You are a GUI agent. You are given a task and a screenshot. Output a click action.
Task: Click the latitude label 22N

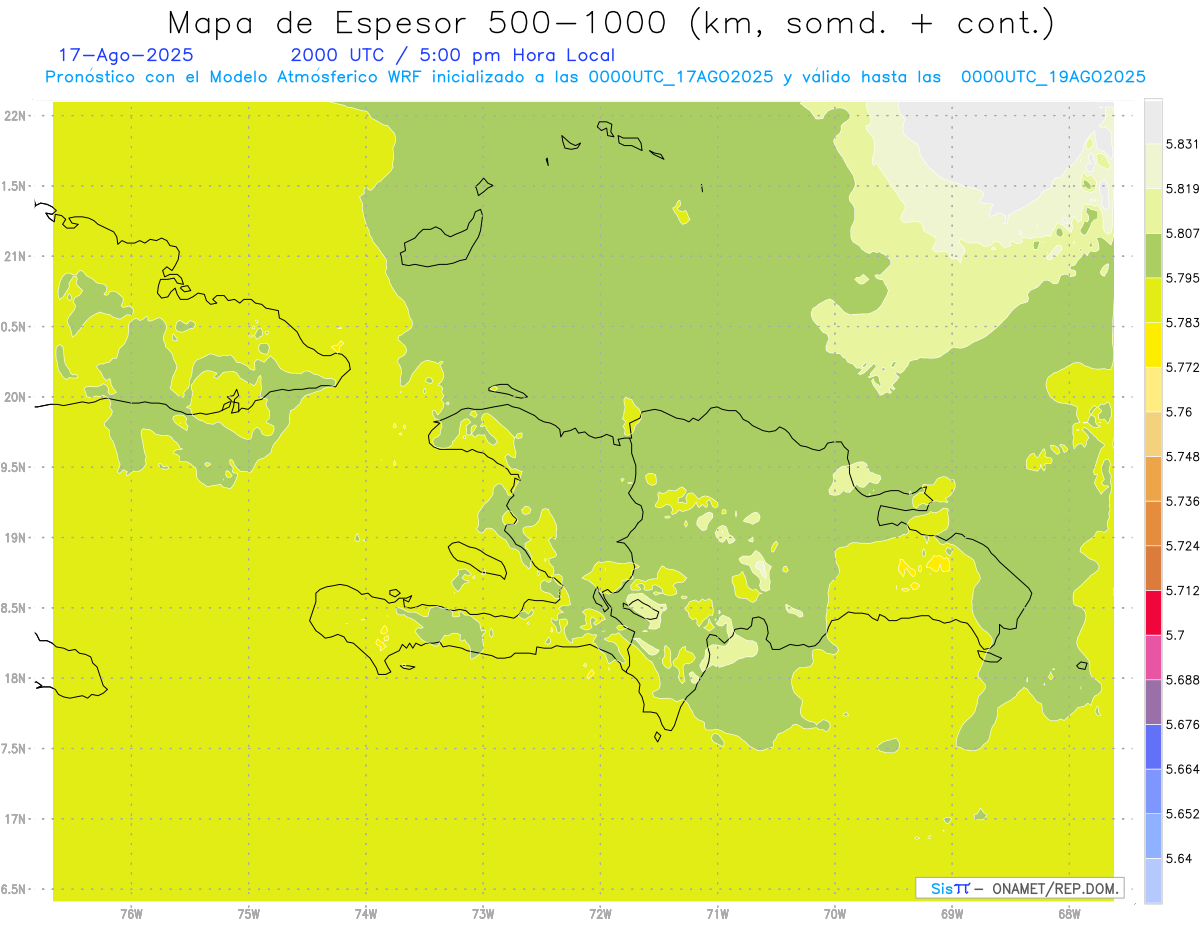pos(17,116)
